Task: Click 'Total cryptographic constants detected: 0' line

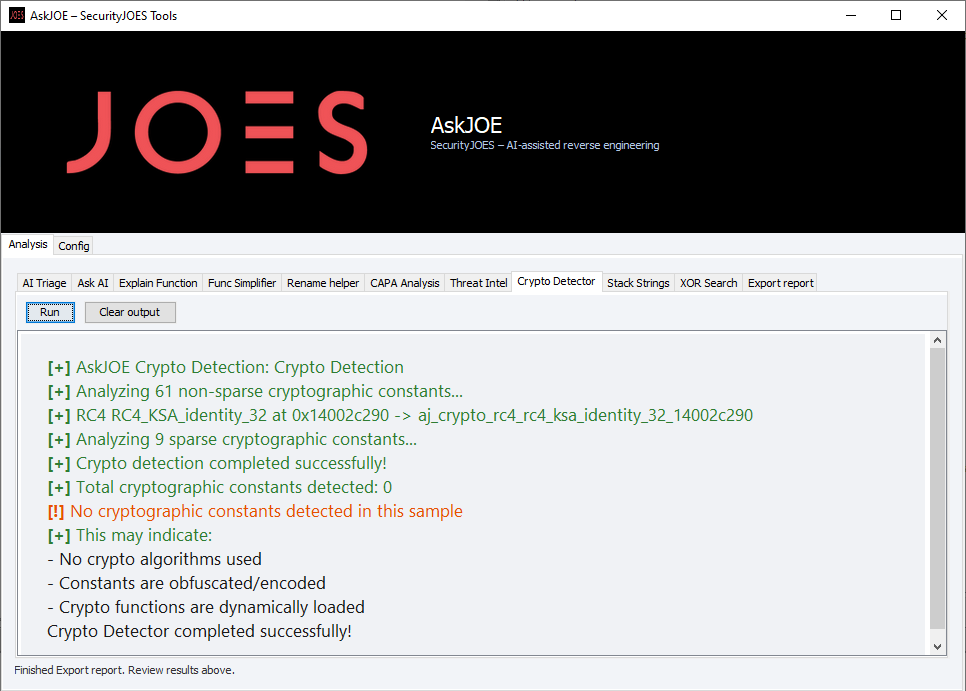Action: pos(219,487)
